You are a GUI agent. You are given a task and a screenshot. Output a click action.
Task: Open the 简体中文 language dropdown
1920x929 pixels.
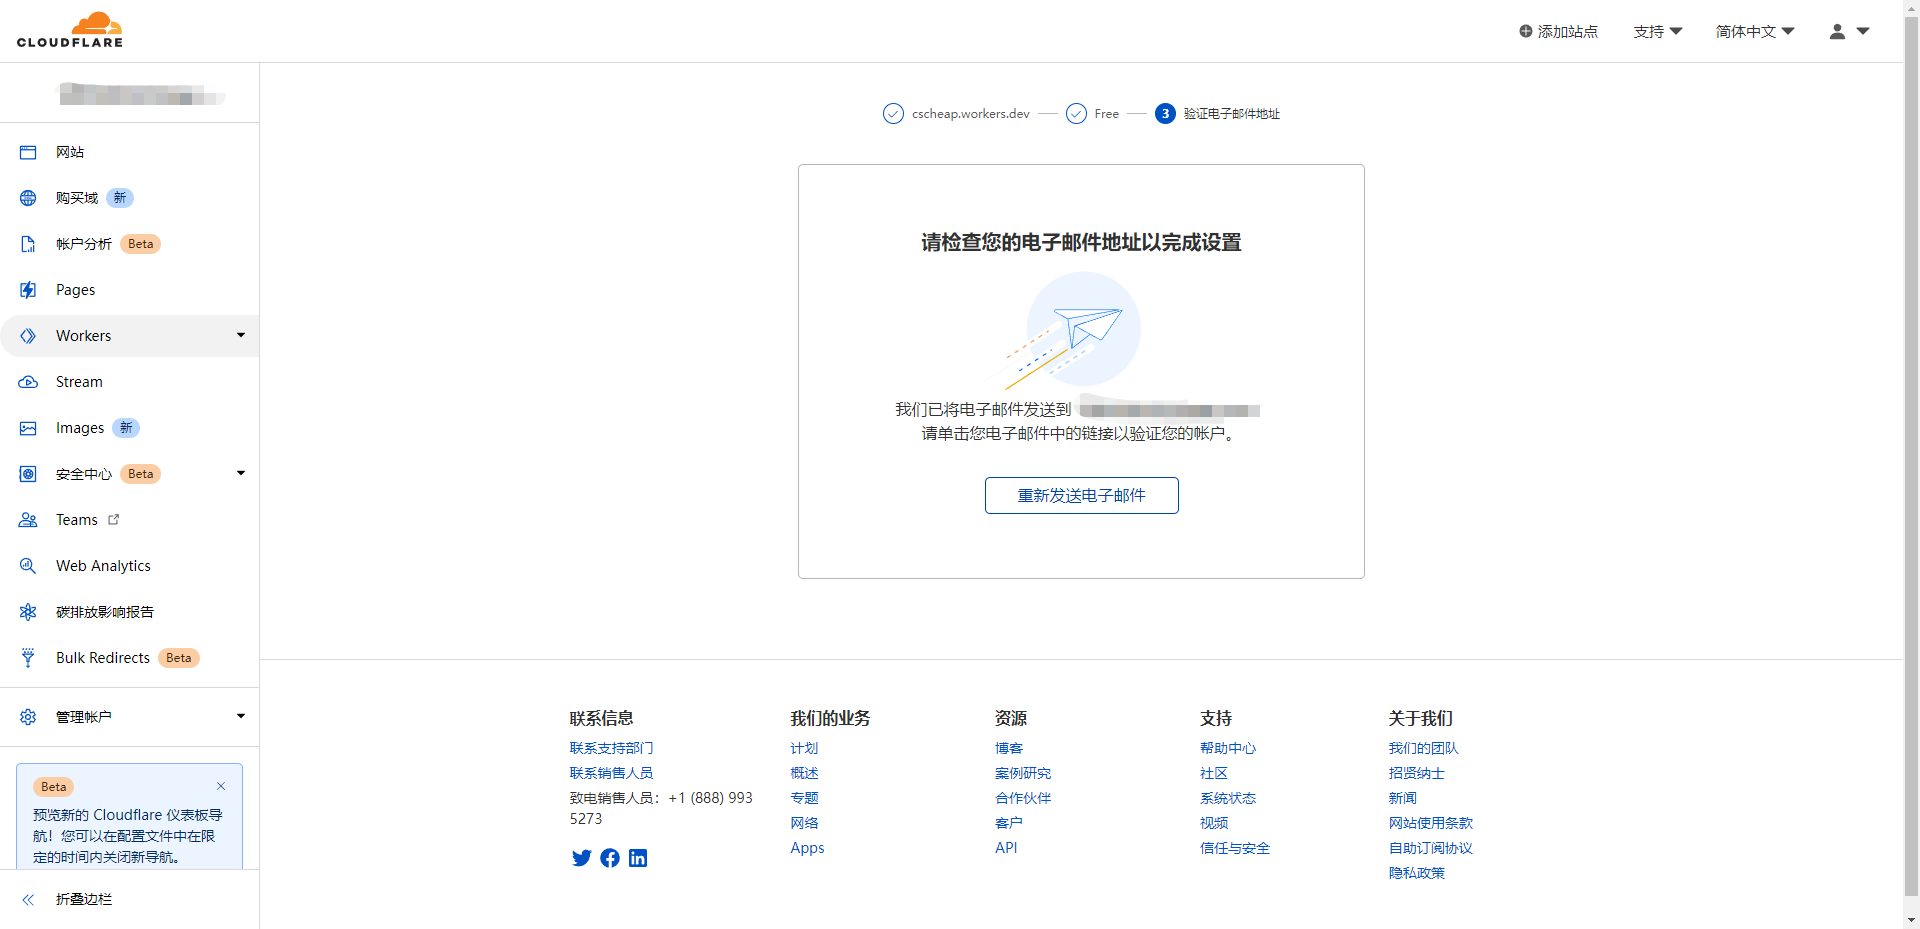1755,31
